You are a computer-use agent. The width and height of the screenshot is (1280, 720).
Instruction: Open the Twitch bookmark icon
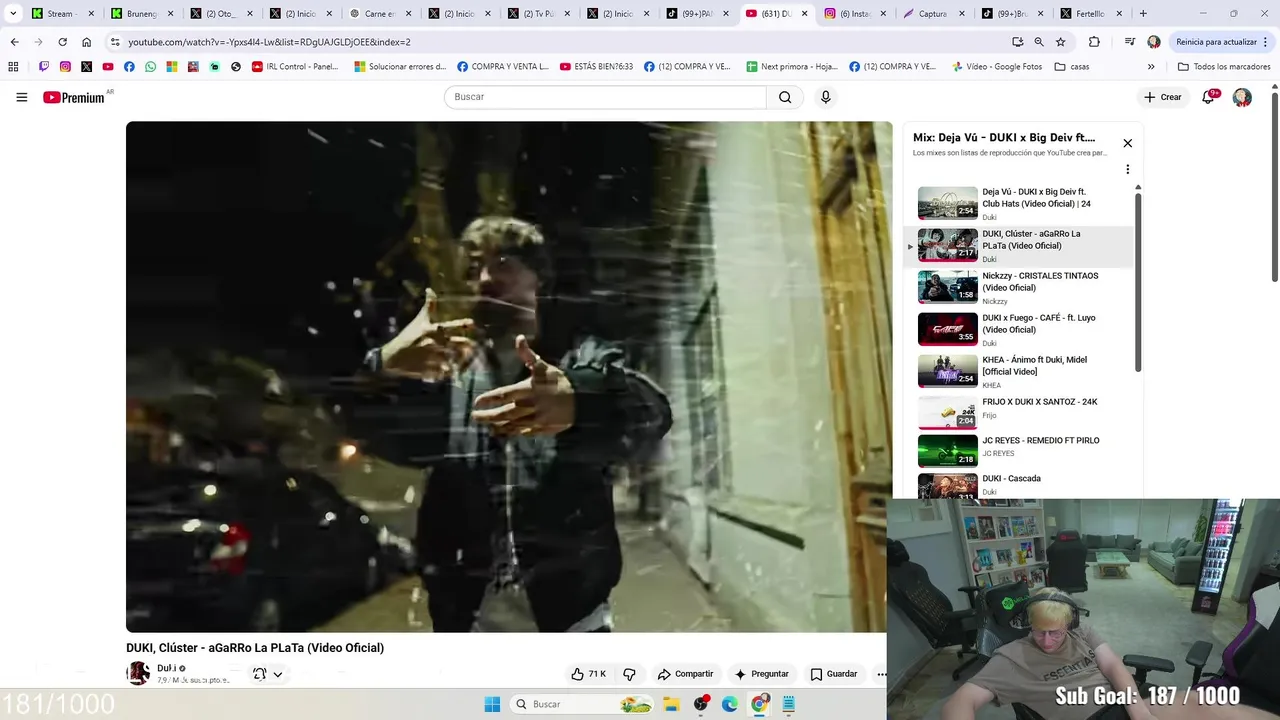(44, 67)
